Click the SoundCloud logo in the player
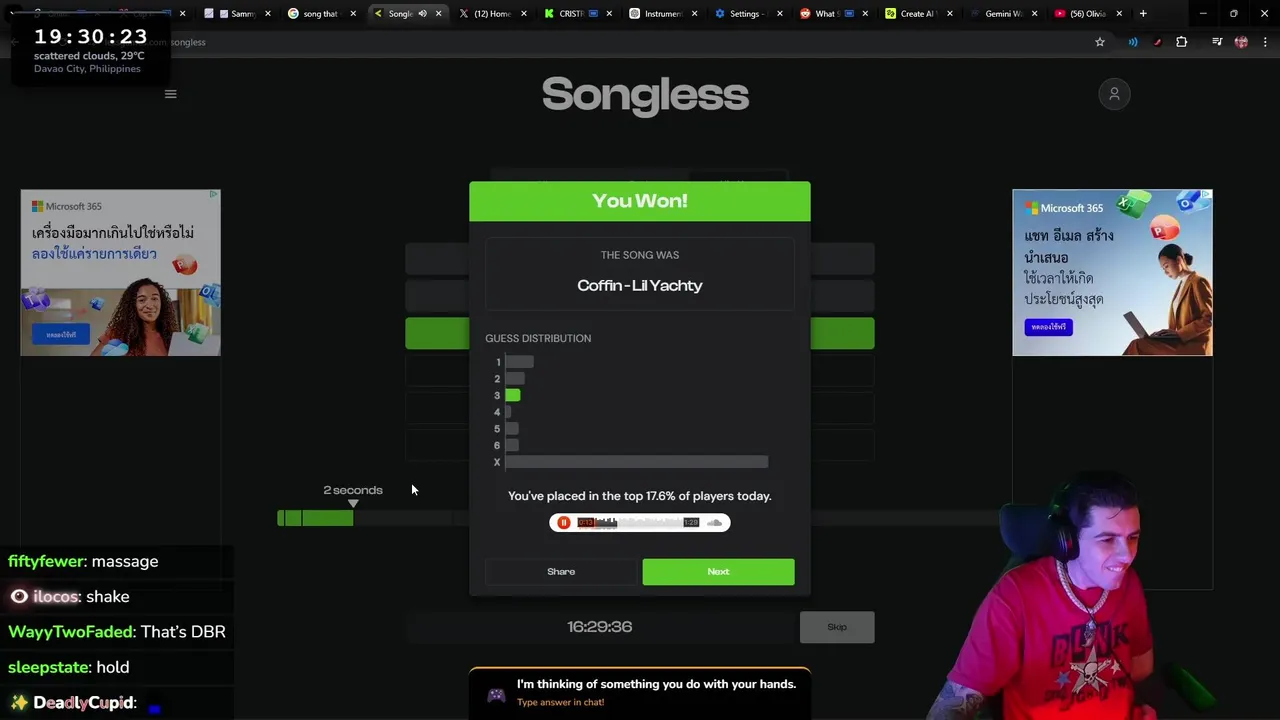Screen dimensions: 1280x720 714,522
